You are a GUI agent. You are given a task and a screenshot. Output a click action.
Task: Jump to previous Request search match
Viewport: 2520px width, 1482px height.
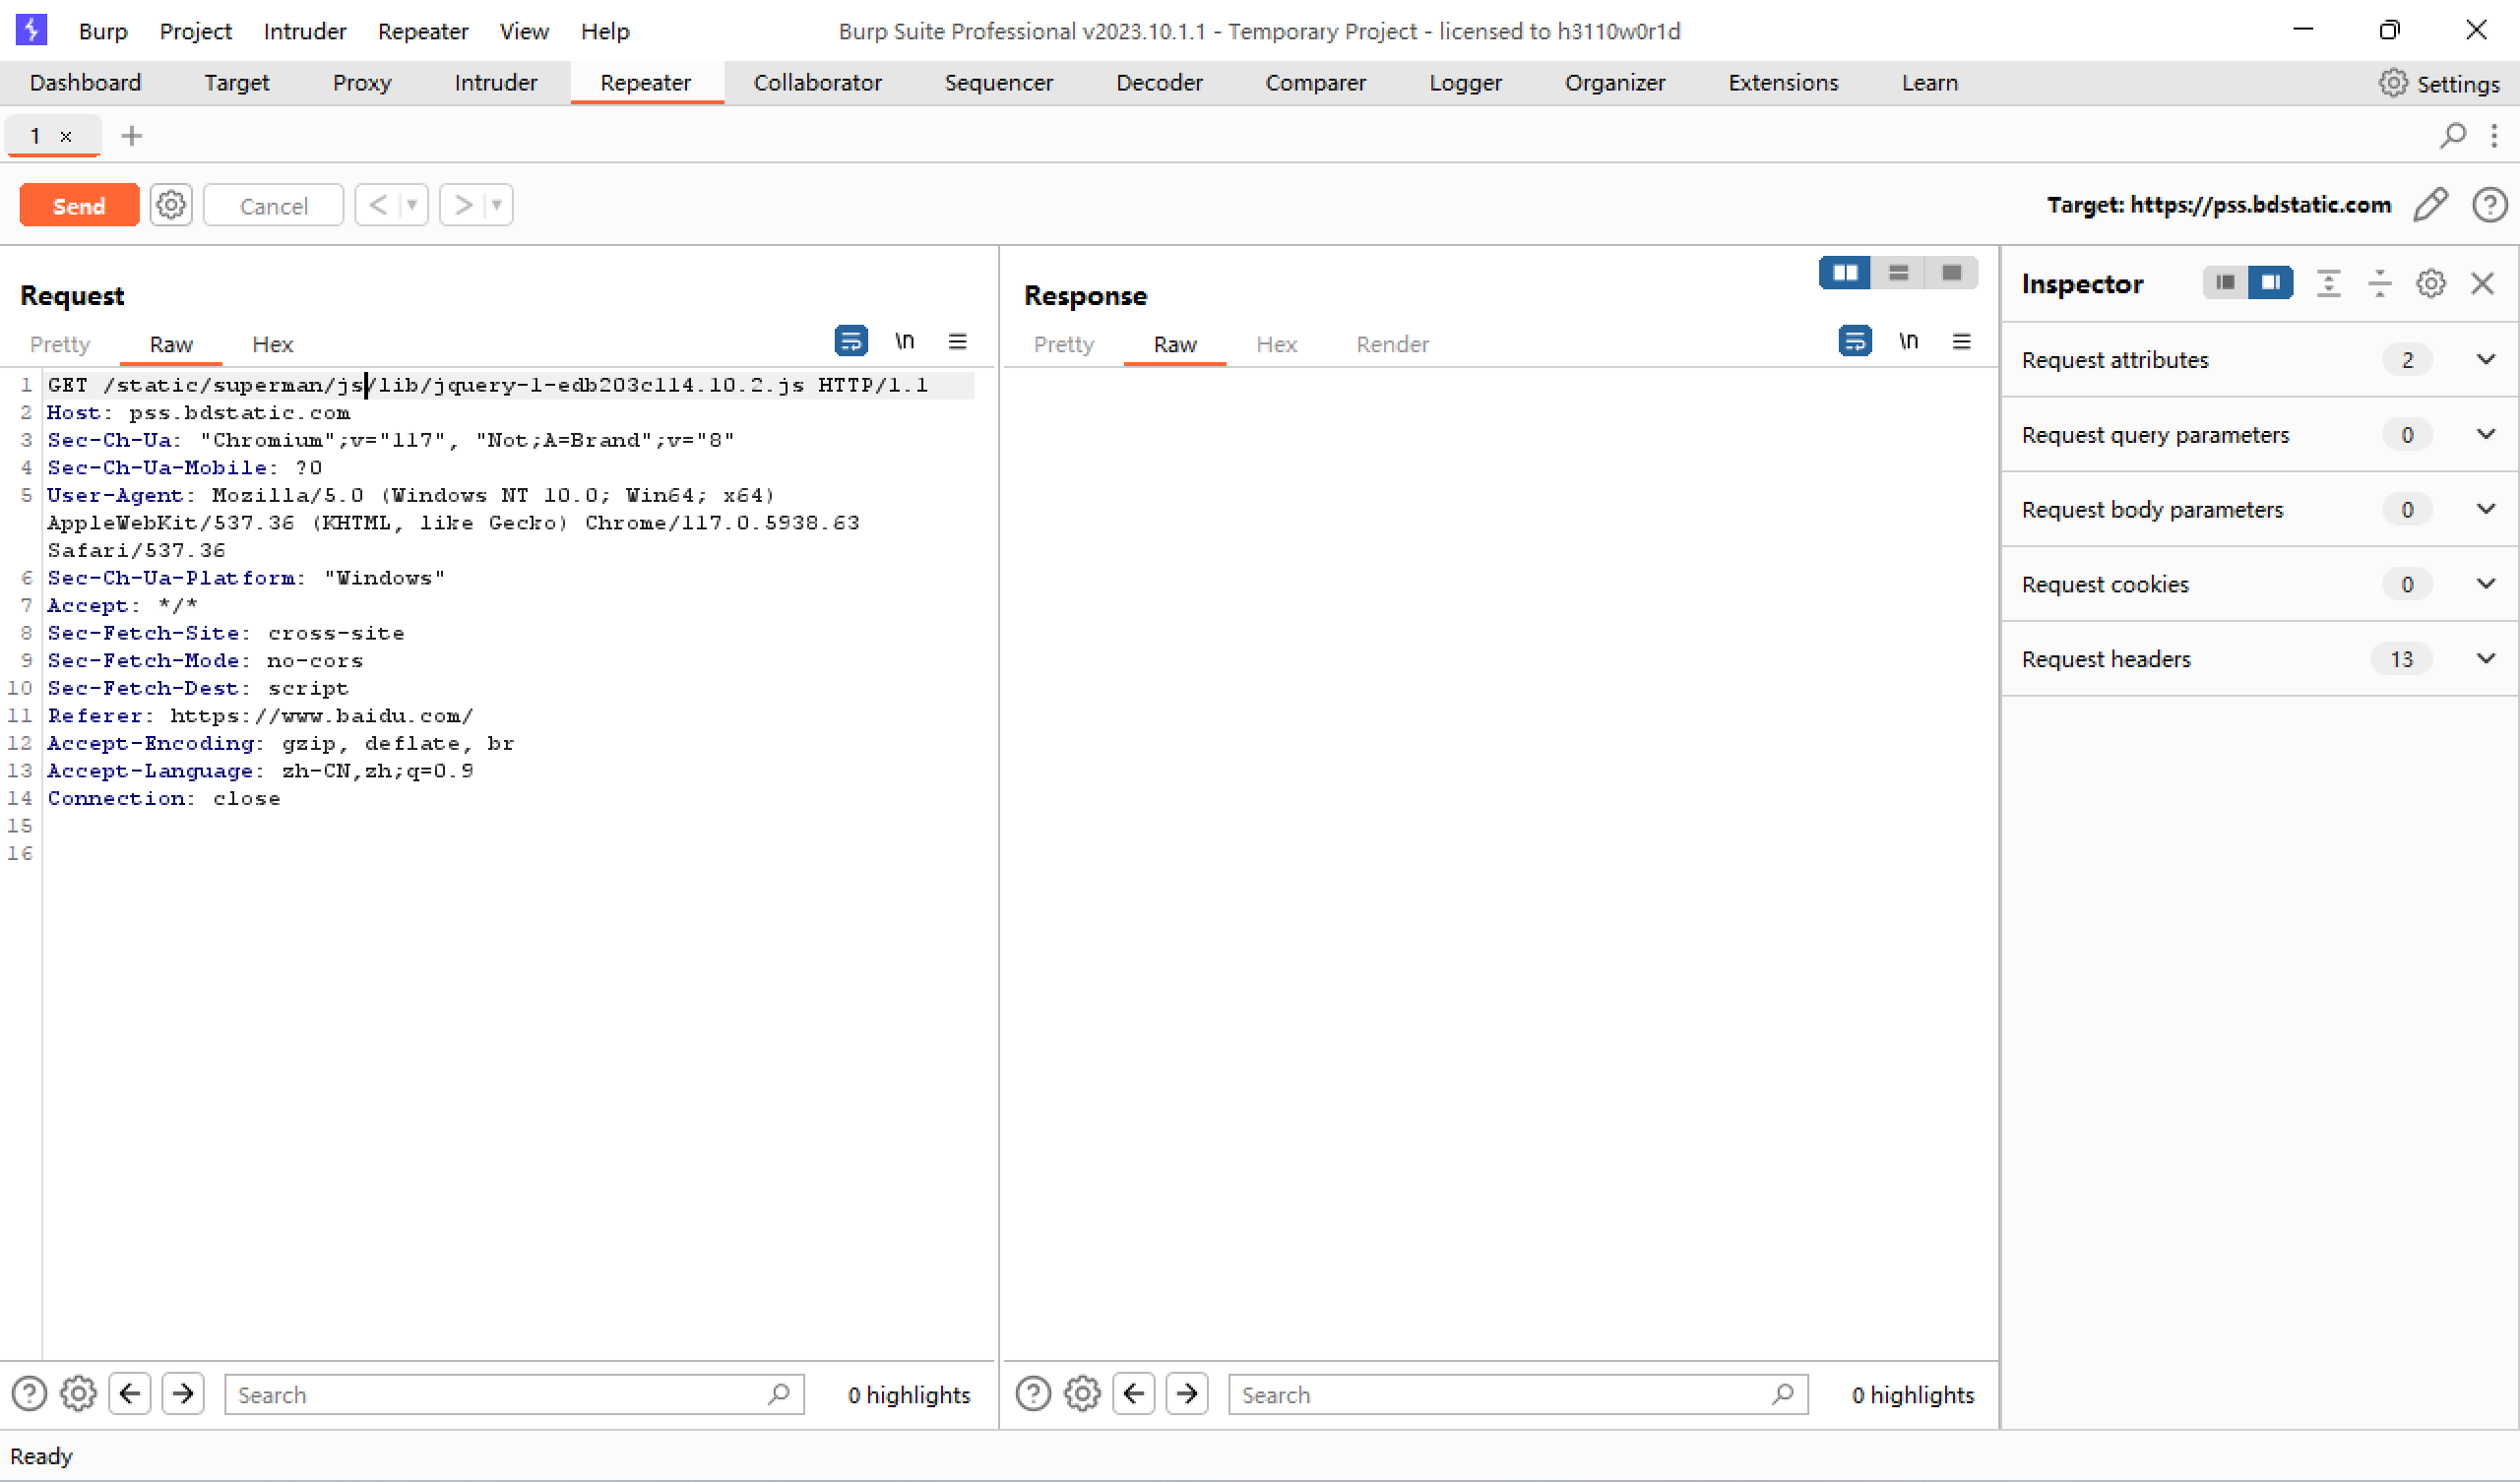130,1394
